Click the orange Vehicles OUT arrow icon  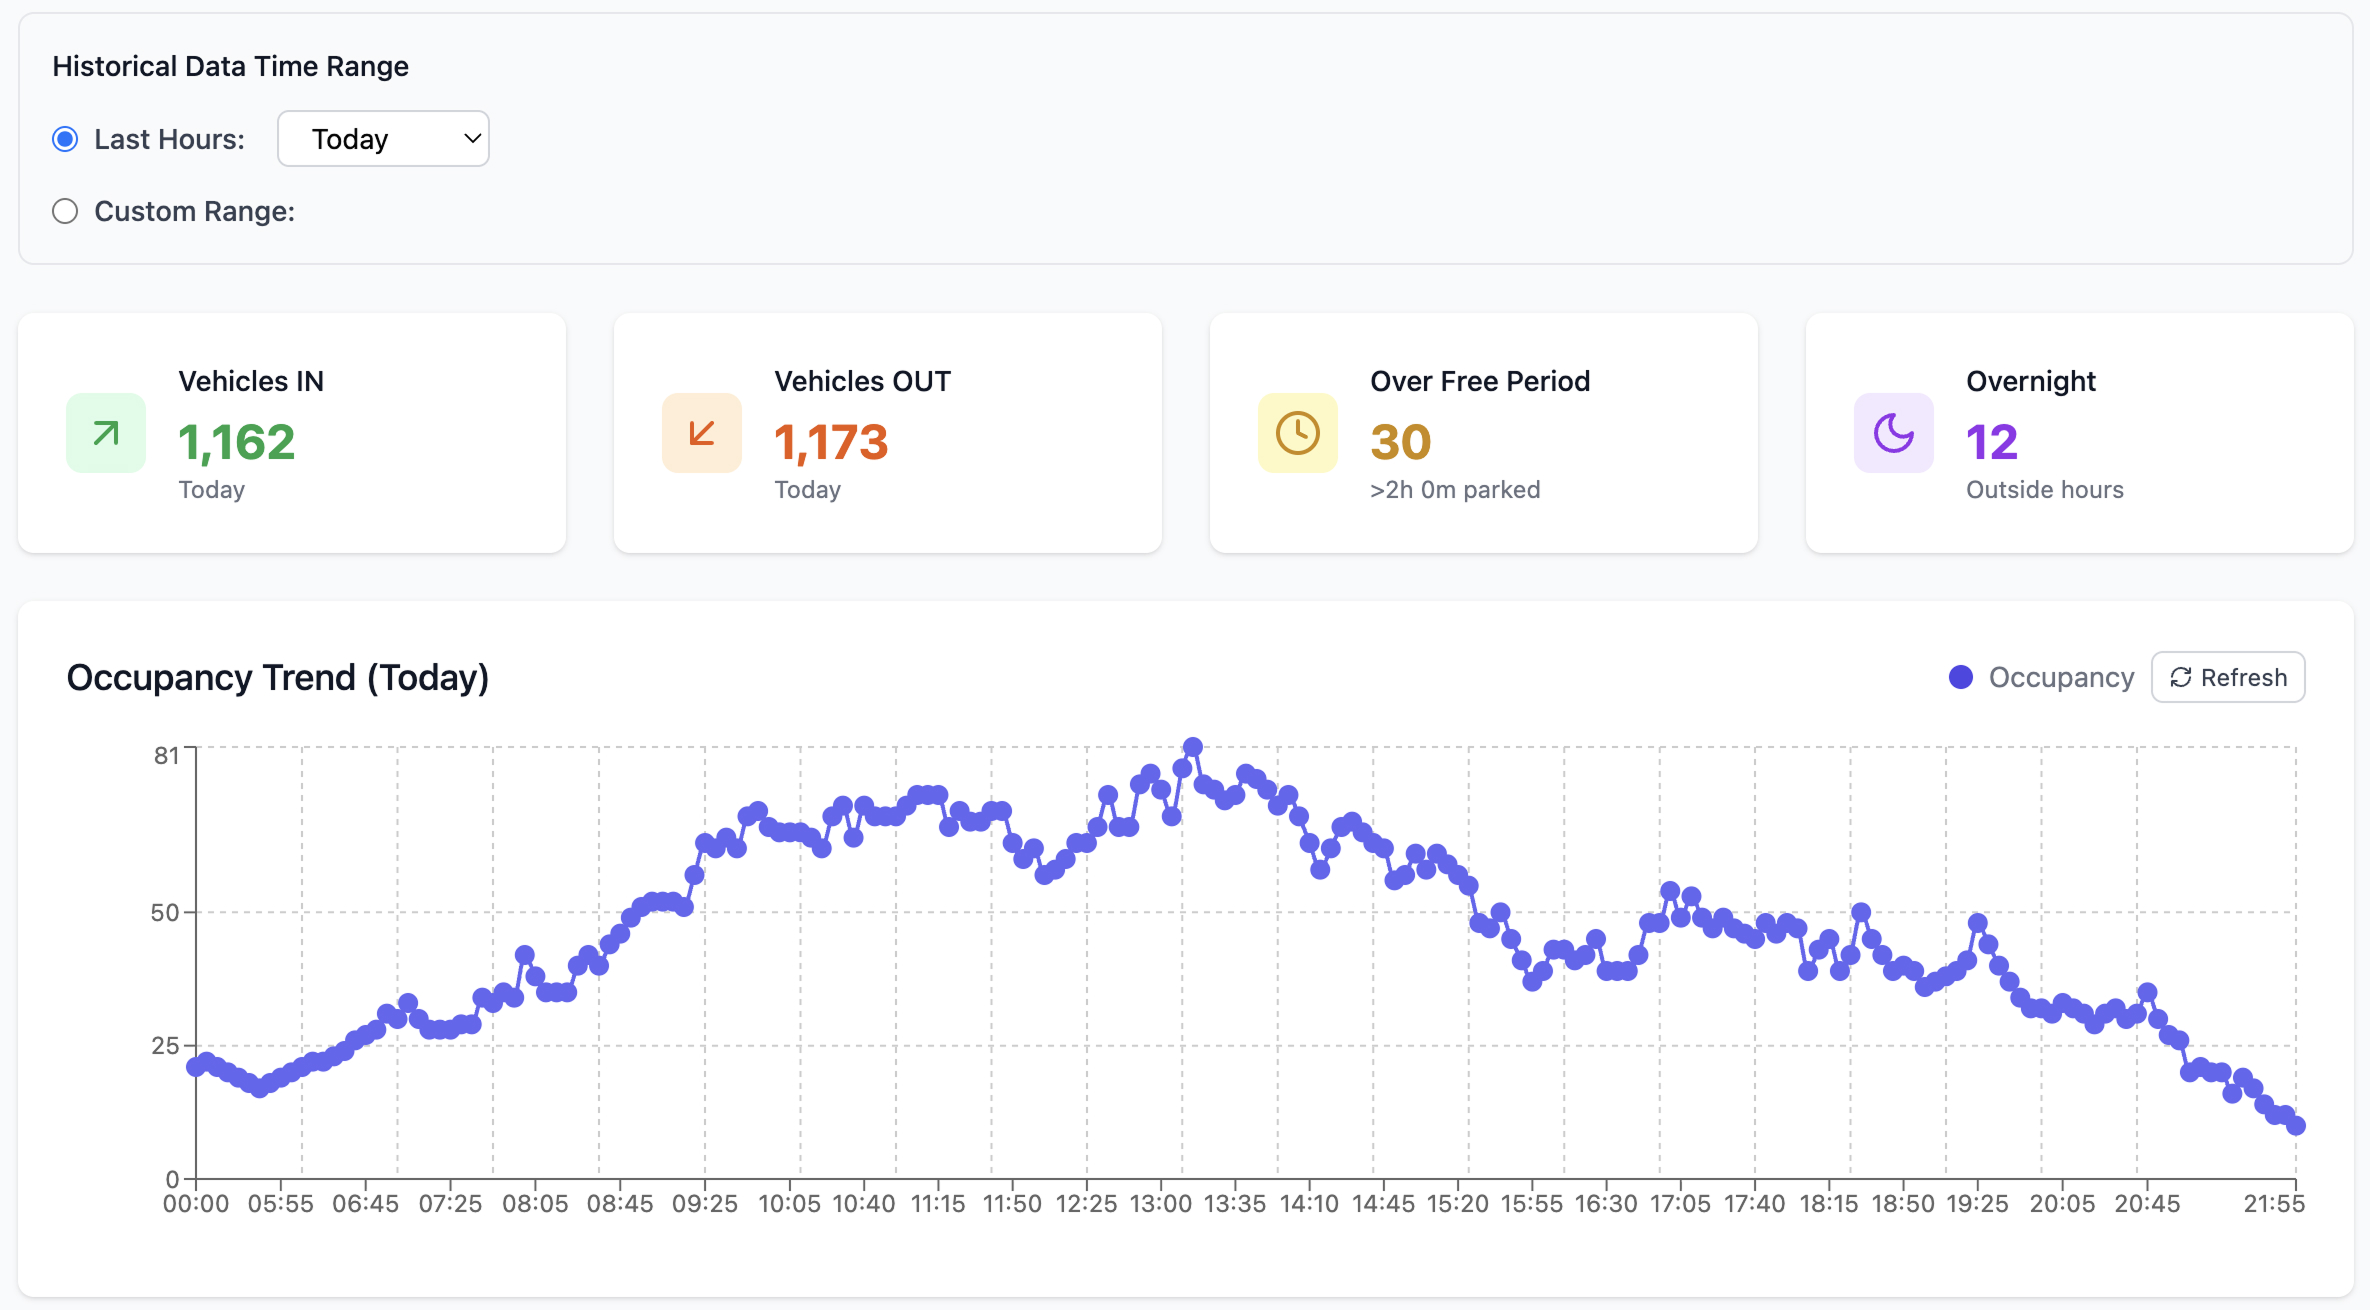tap(701, 432)
